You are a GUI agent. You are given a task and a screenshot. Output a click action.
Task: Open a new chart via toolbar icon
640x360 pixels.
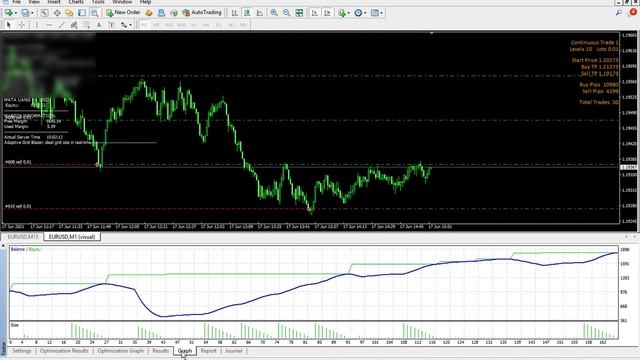tap(8, 13)
